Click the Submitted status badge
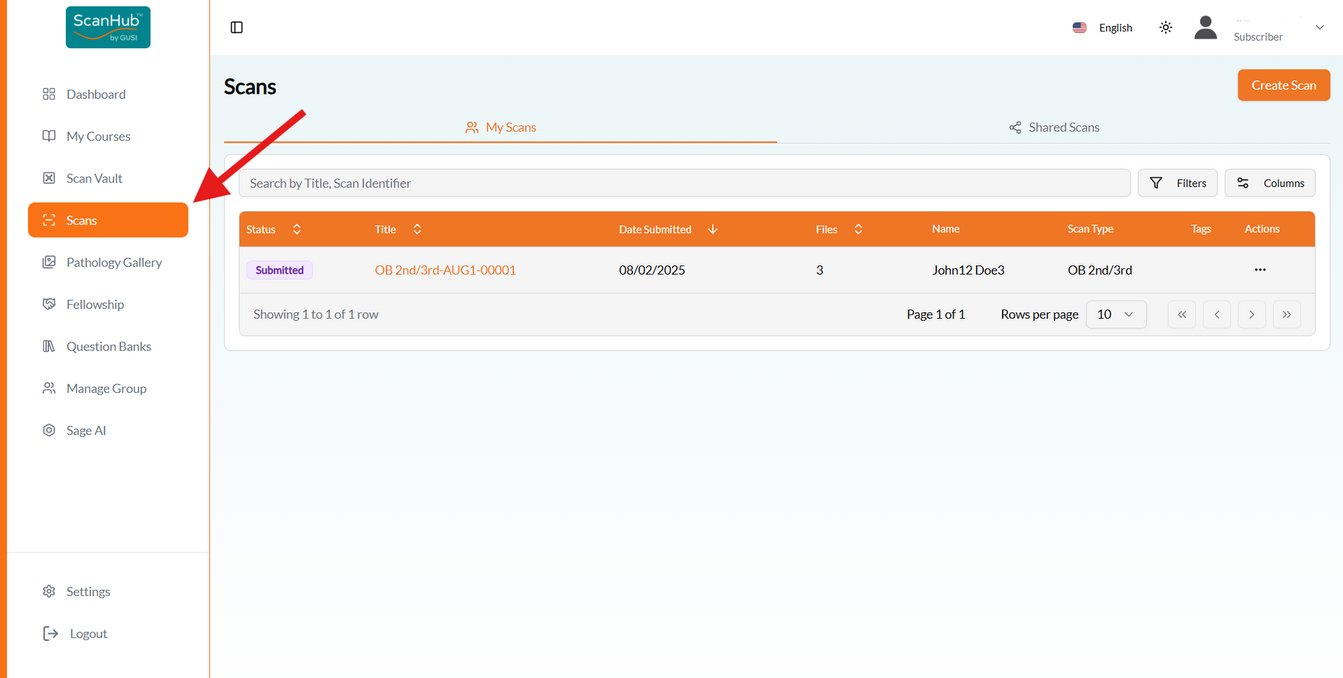This screenshot has height=678, width=1343. [x=280, y=270]
